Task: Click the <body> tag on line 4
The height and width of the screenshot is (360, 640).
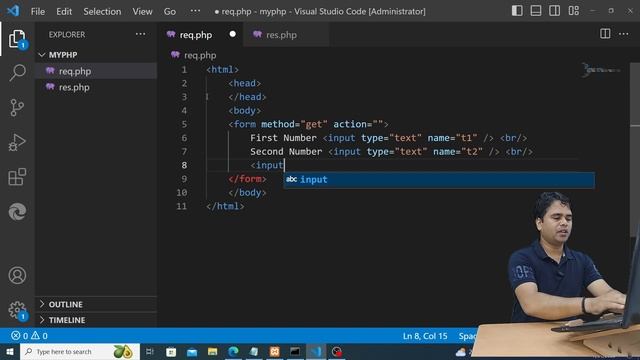Action: 244,111
